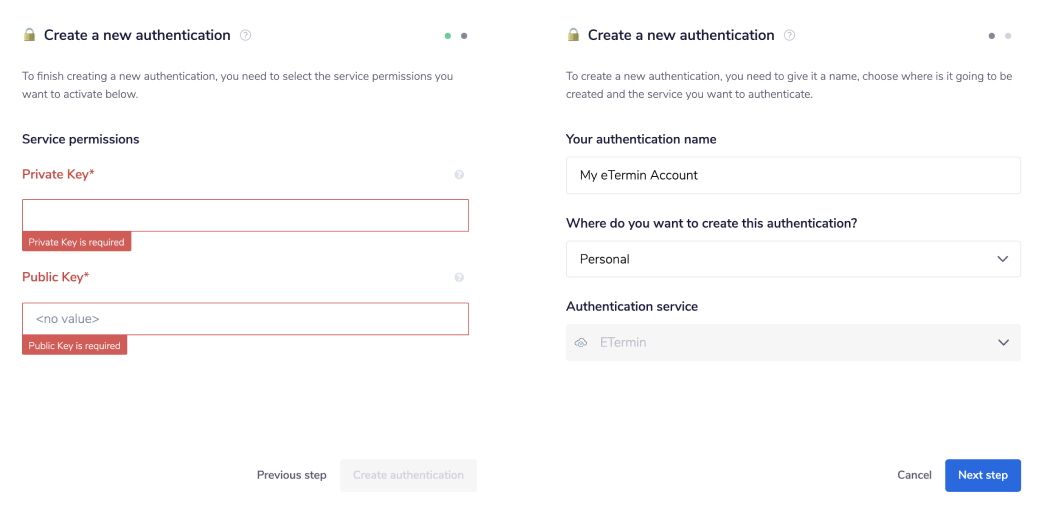This screenshot has width=1044, height=515.
Task: Click the chevron arrow on the ETermin dropdown
Action: click(x=1003, y=343)
